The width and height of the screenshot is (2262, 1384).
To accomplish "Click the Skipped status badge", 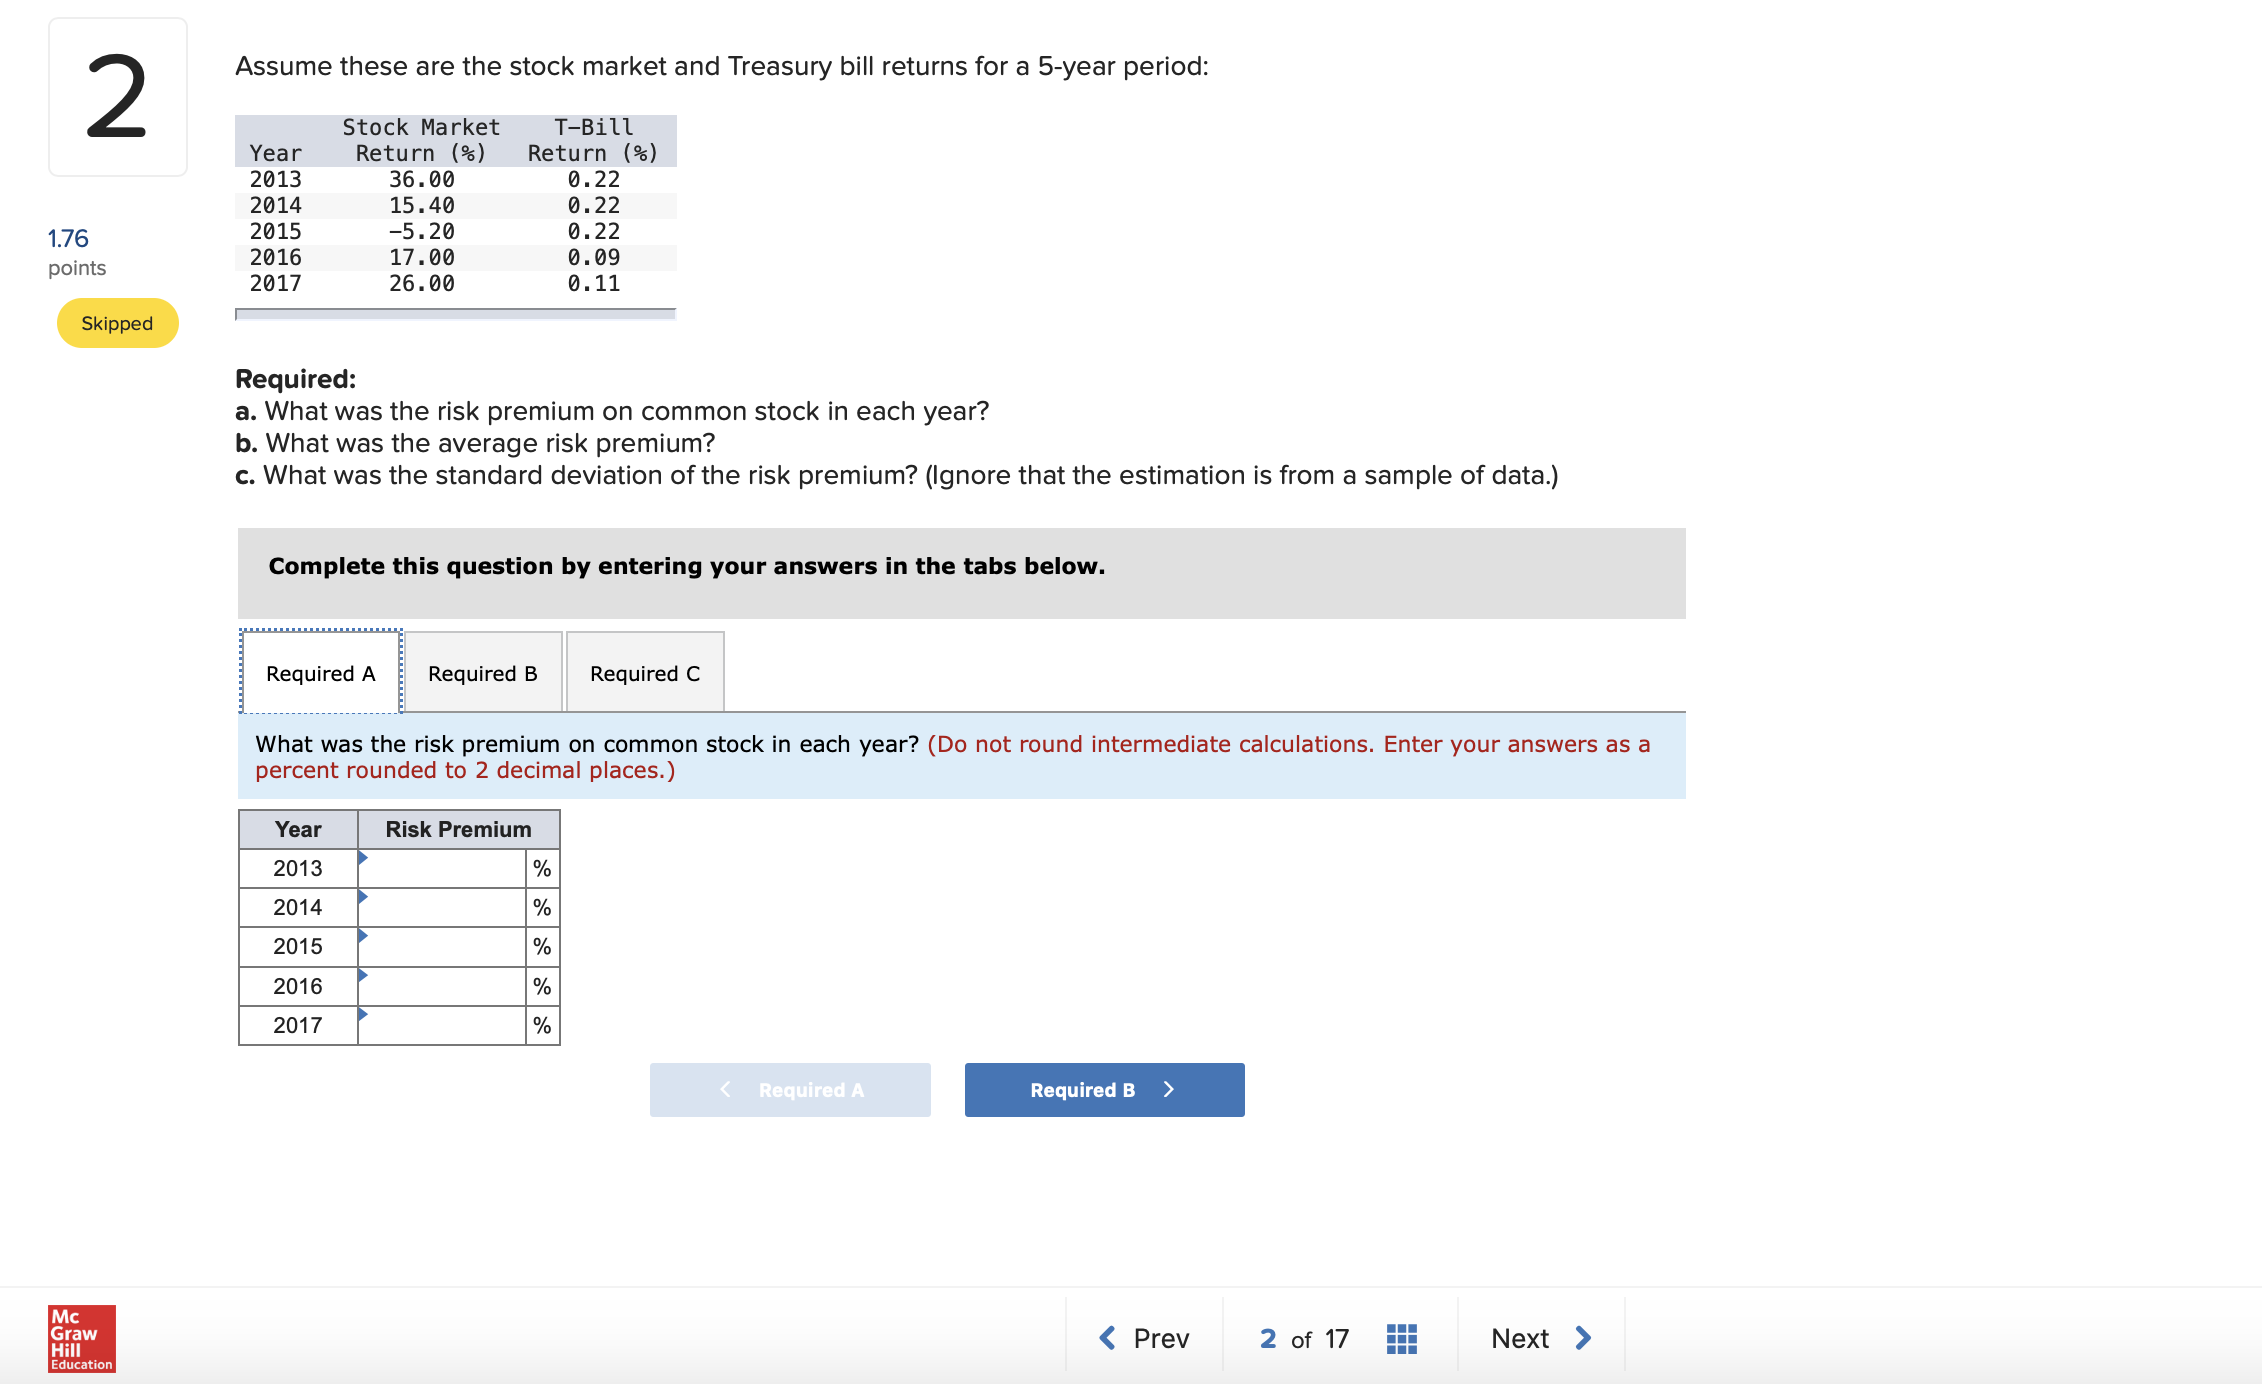I will point(117,323).
